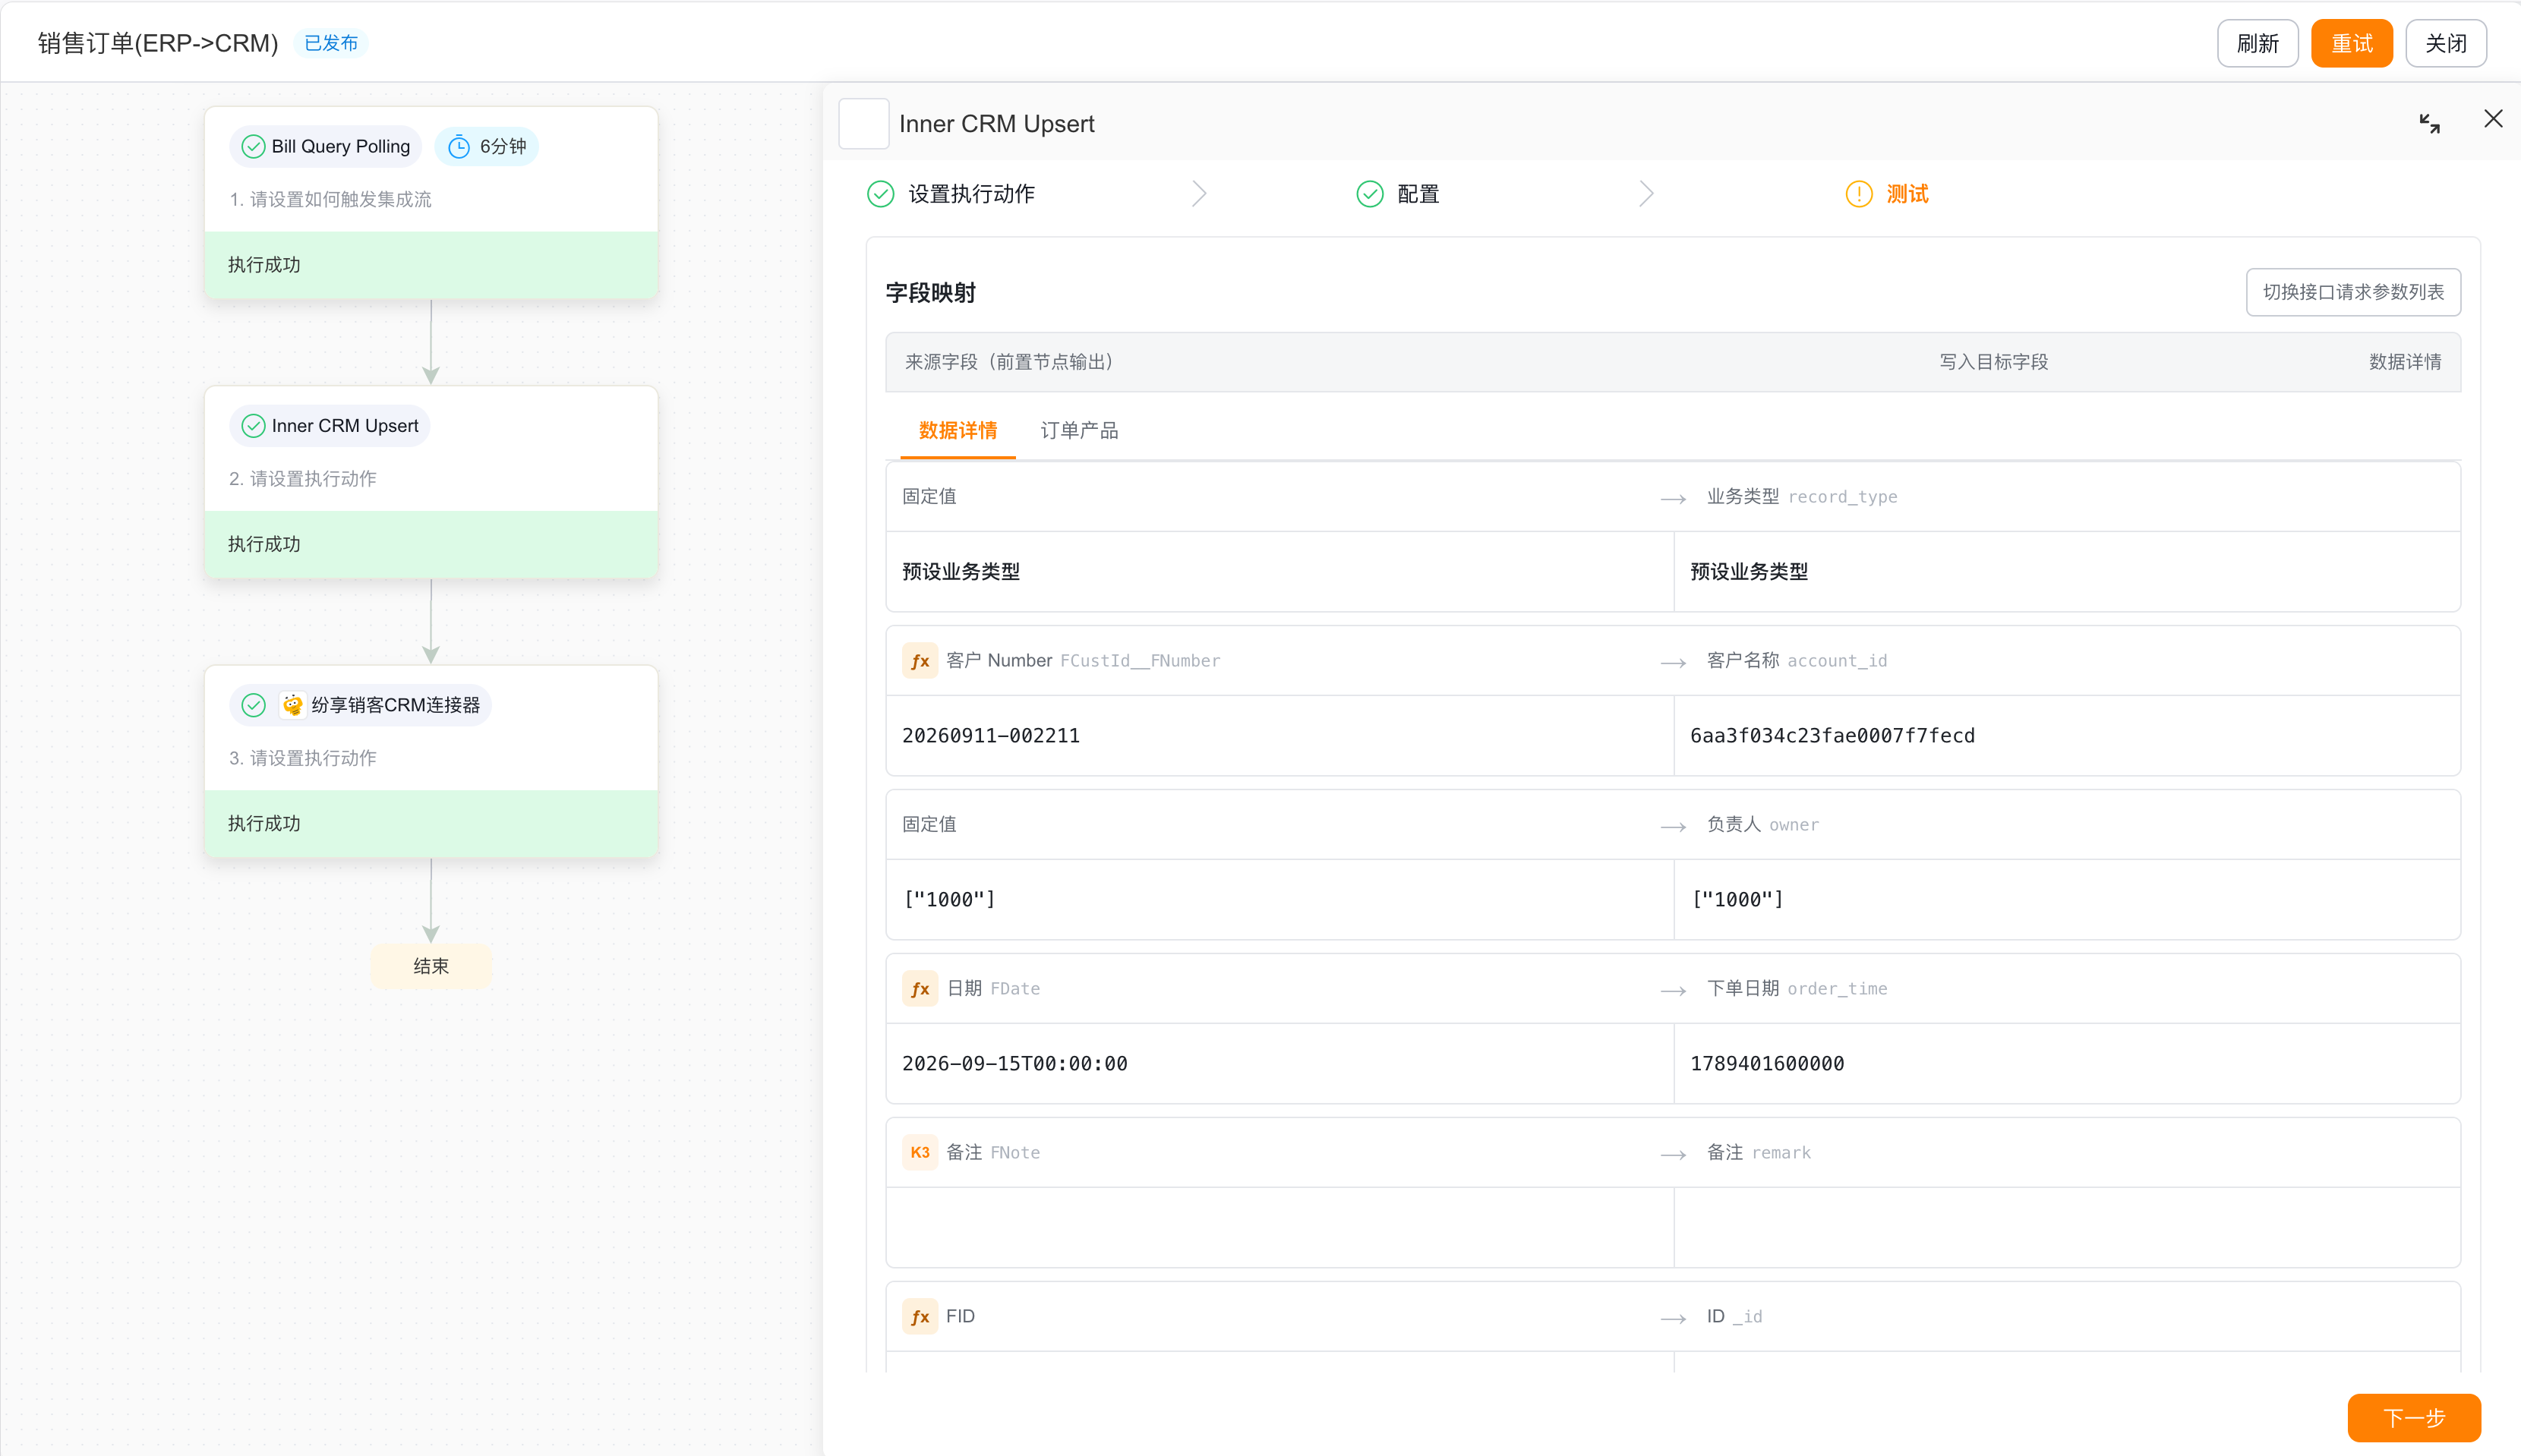The width and height of the screenshot is (2521, 1456).
Task: Click the 字段映射 section heading
Action: tap(931, 293)
